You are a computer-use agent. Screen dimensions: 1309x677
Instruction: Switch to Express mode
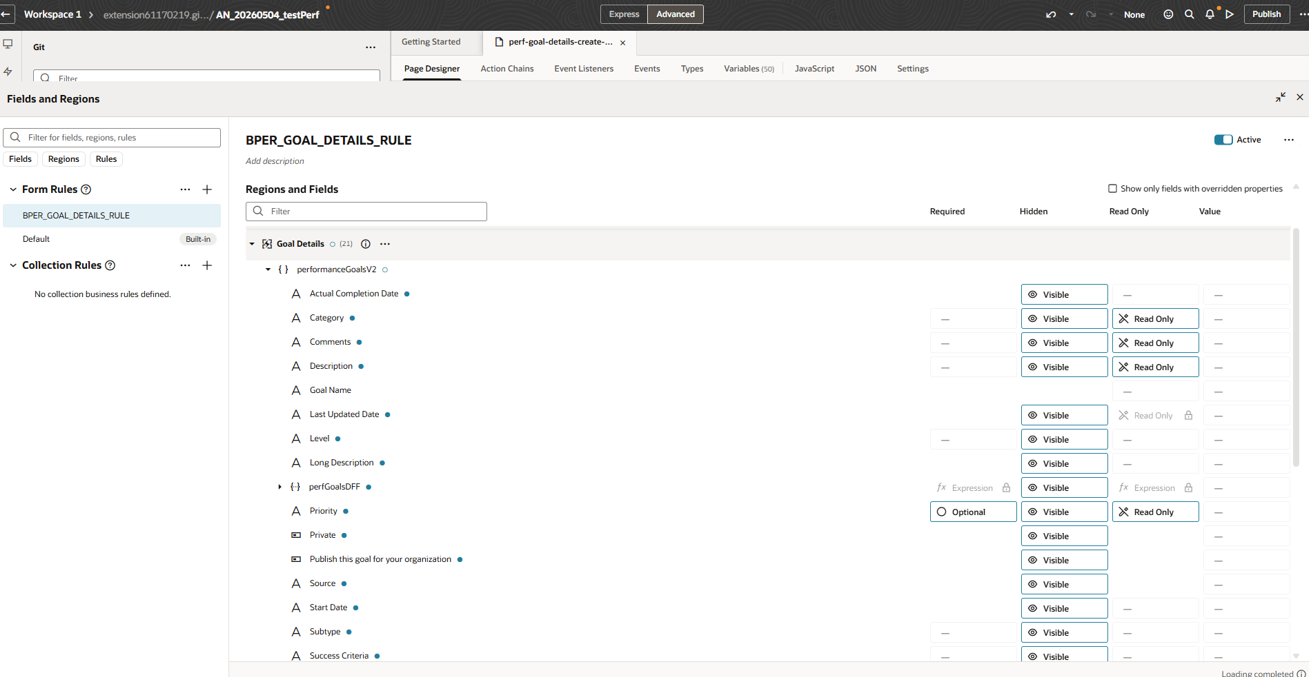[x=624, y=14]
